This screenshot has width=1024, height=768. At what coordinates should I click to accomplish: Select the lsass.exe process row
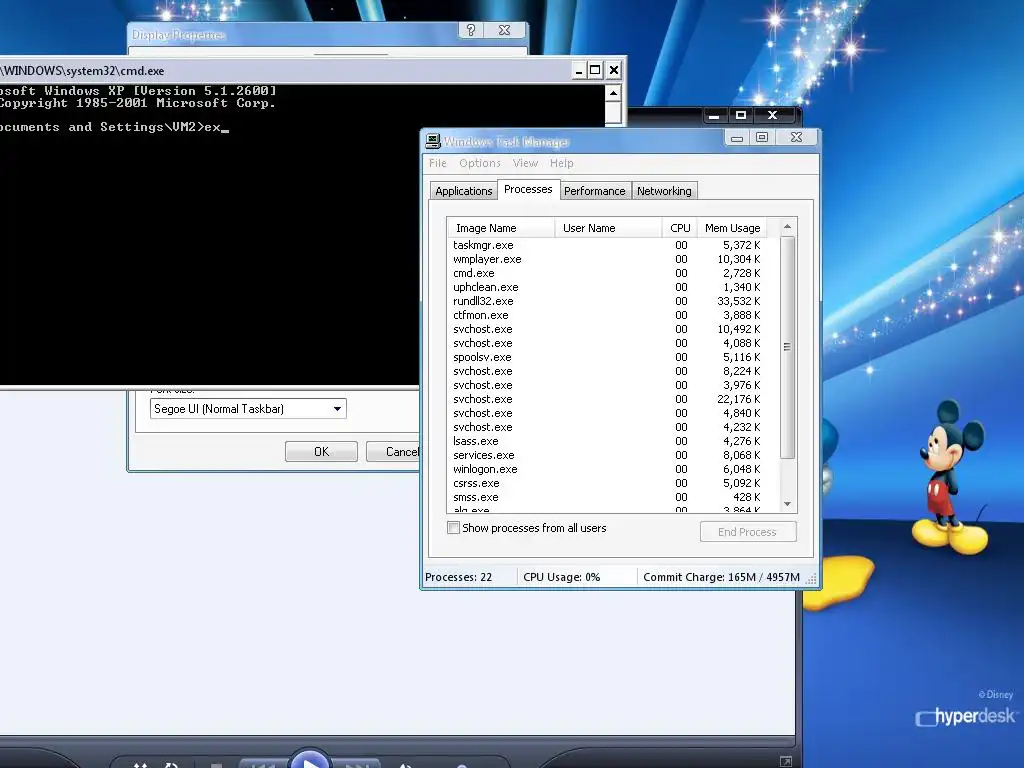[x=613, y=441]
